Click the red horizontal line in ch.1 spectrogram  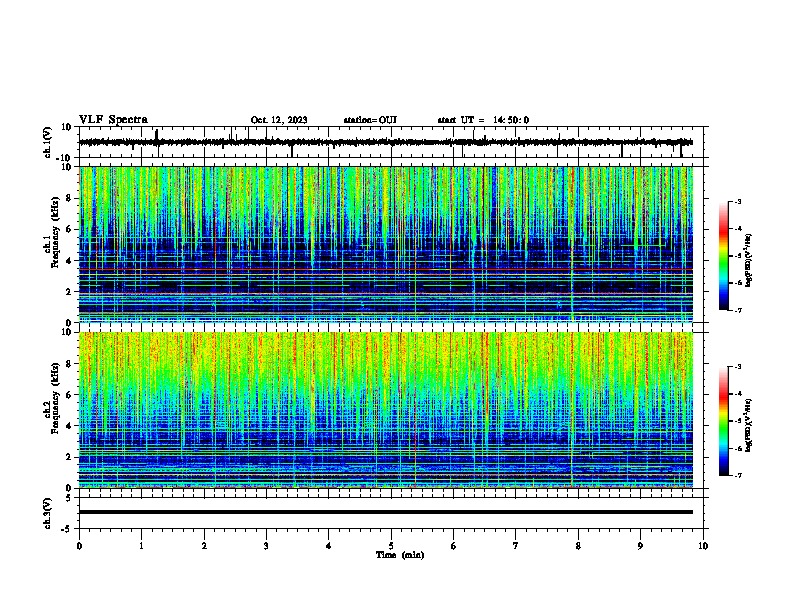click(x=386, y=270)
